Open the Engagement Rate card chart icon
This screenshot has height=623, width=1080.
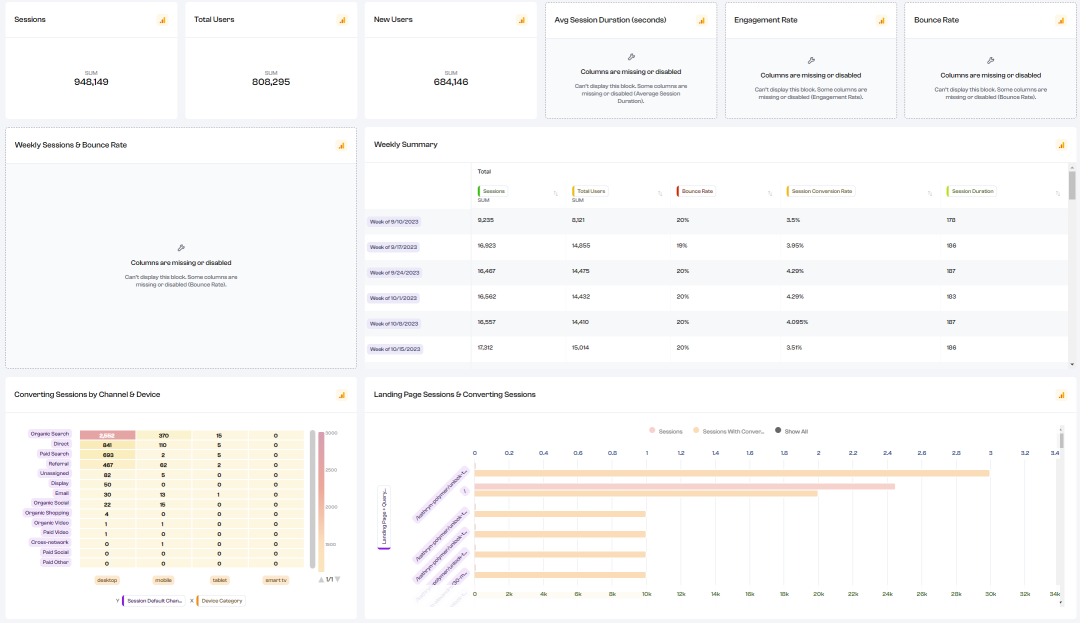(881, 20)
